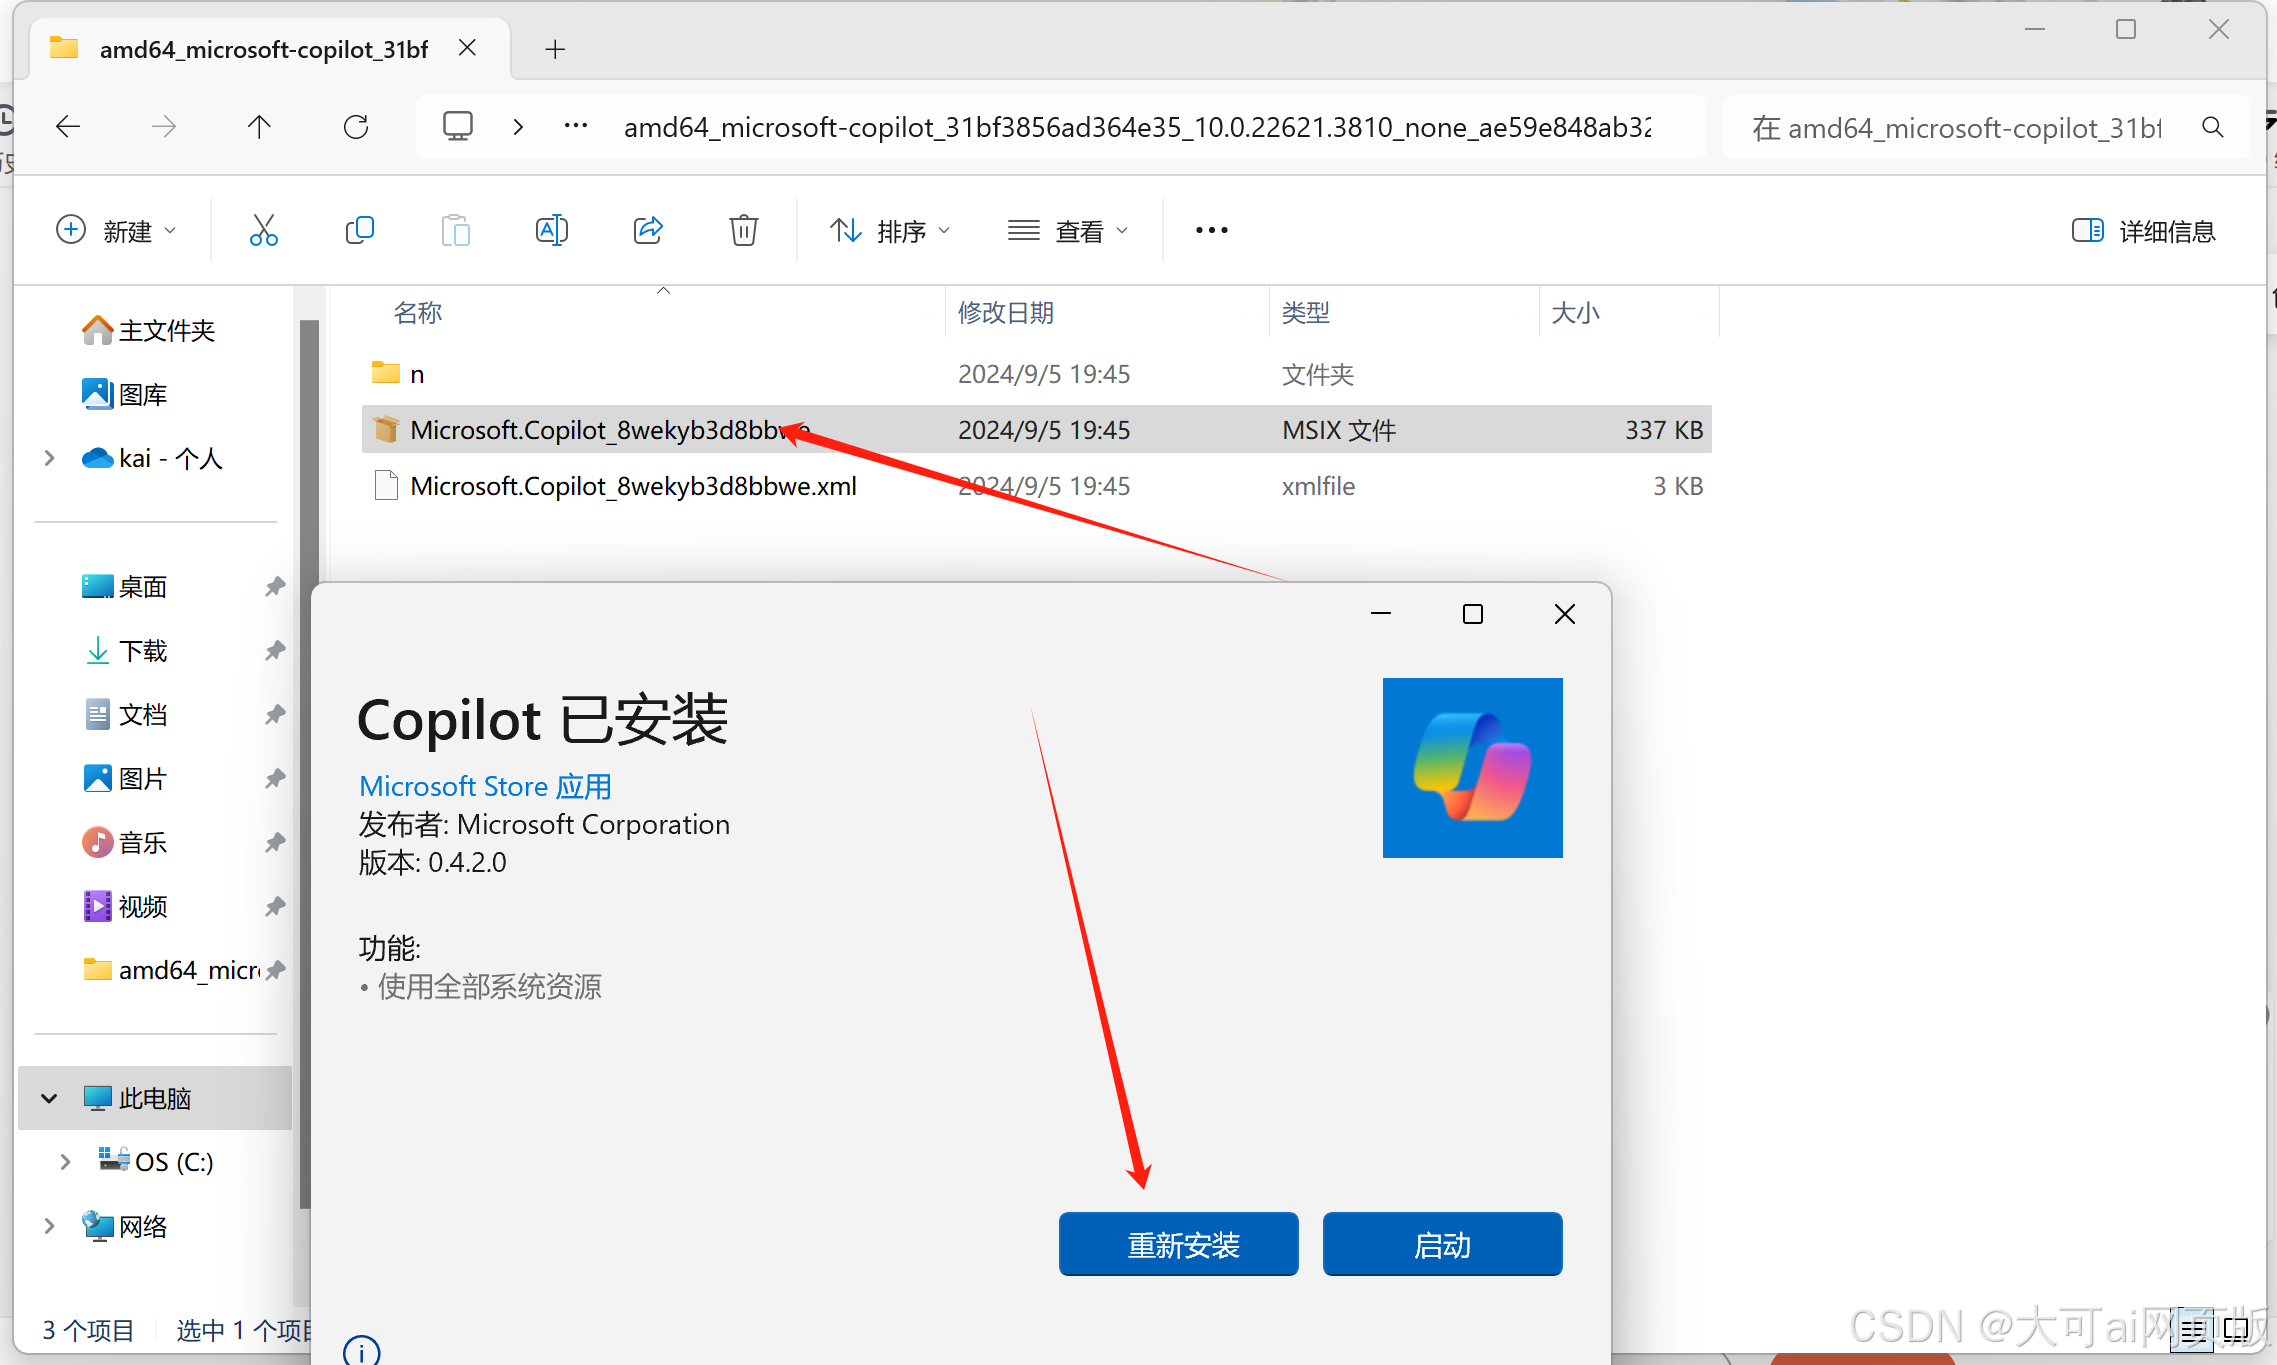Click the Back navigation arrow
This screenshot has width=2277, height=1365.
68,127
